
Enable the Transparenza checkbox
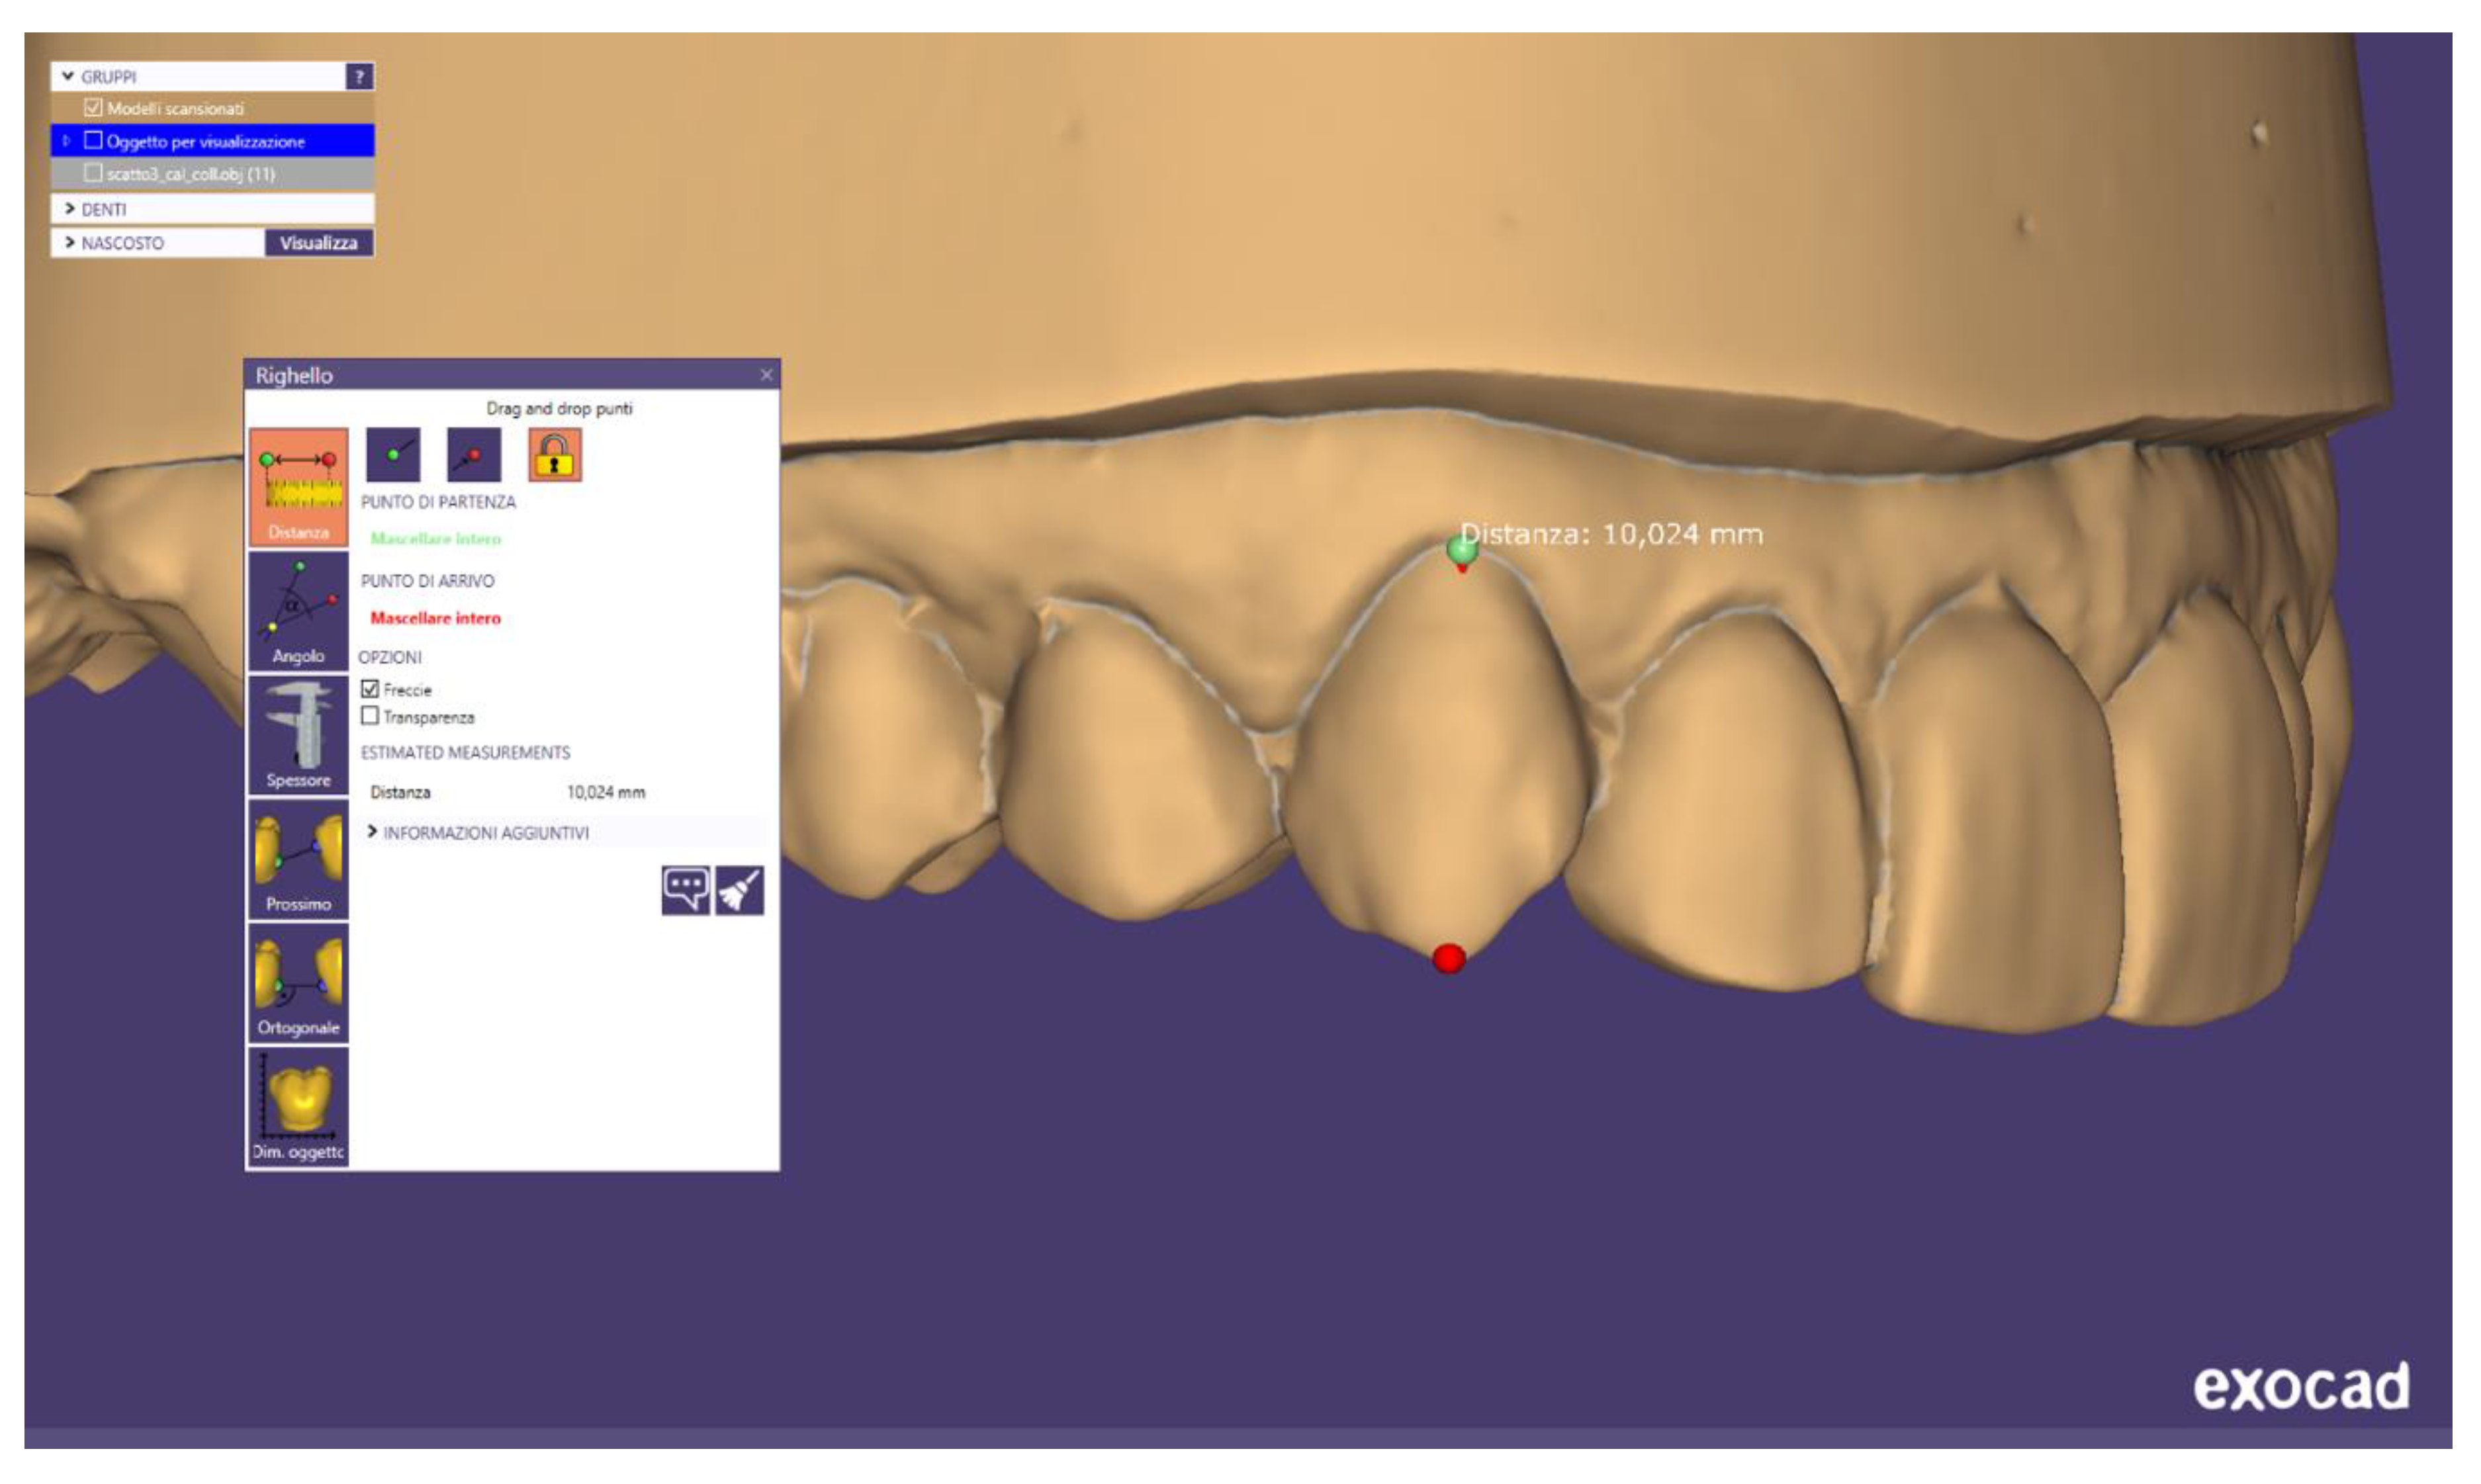(370, 716)
